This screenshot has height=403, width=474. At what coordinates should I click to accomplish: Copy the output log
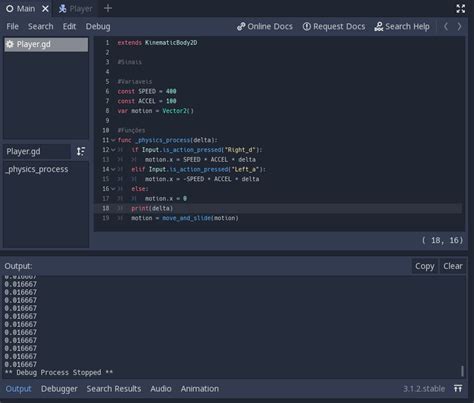(424, 266)
